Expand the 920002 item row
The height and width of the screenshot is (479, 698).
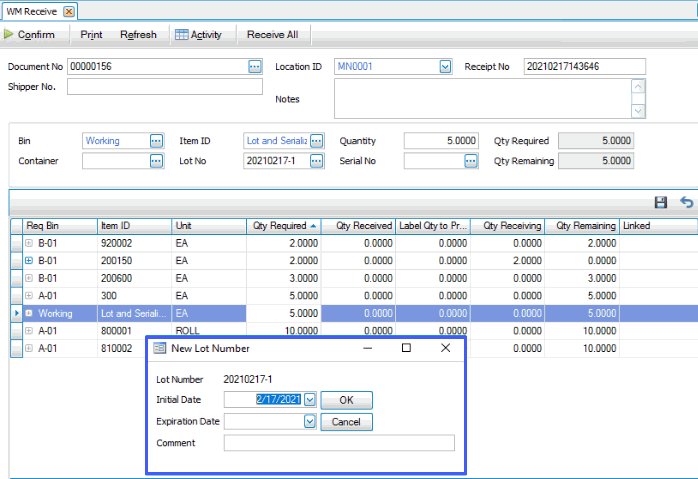(29, 243)
